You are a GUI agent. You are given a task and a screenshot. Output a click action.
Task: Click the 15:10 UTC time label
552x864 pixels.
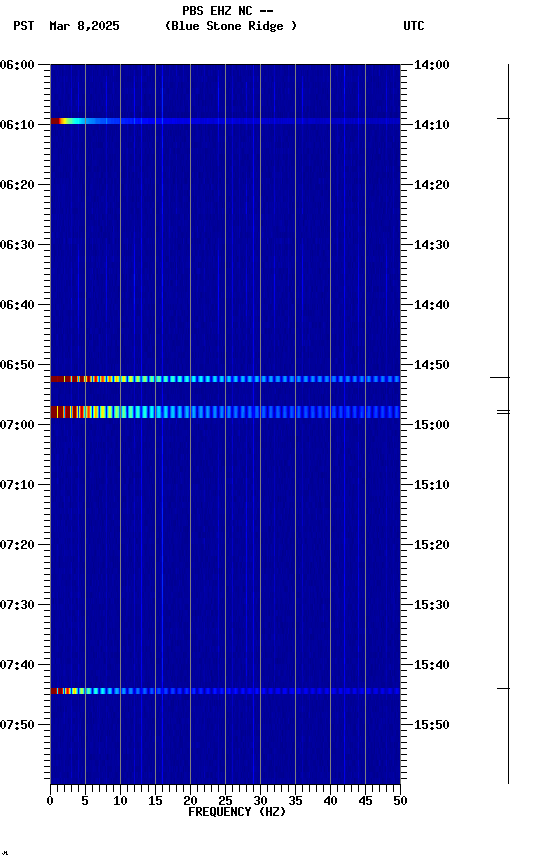coord(432,485)
